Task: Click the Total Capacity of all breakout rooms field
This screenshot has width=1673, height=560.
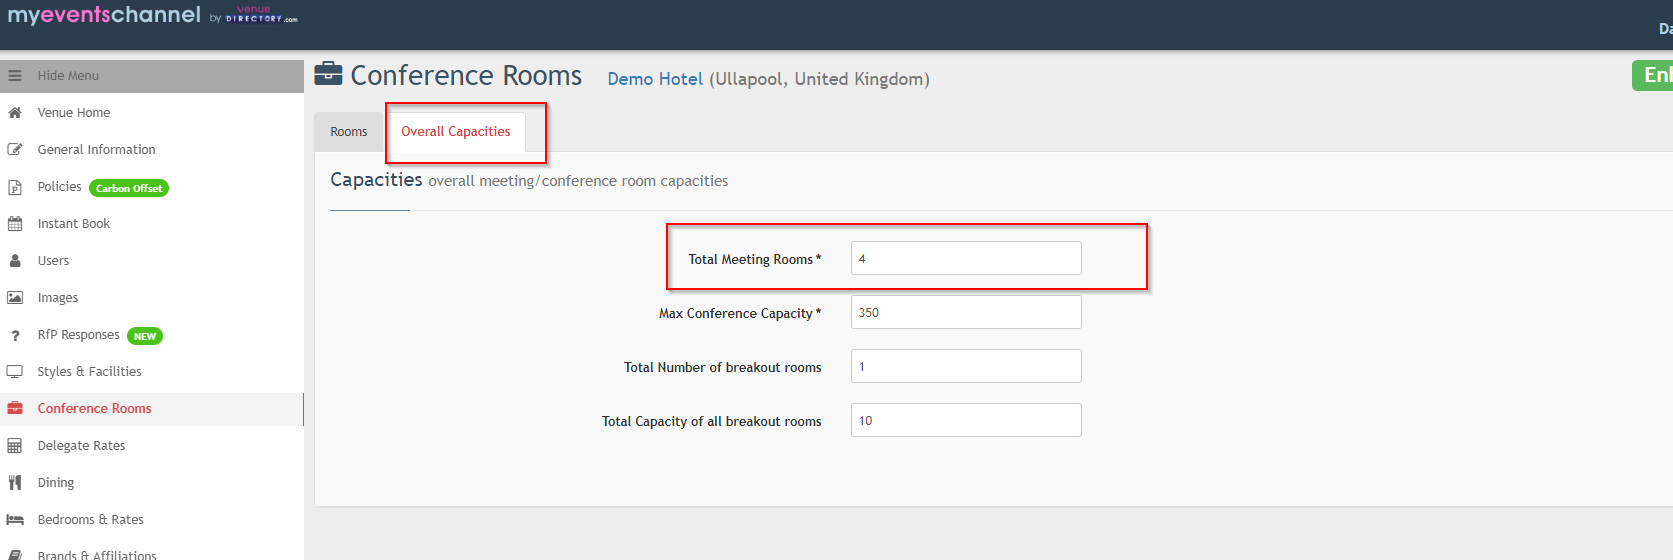Action: [966, 420]
